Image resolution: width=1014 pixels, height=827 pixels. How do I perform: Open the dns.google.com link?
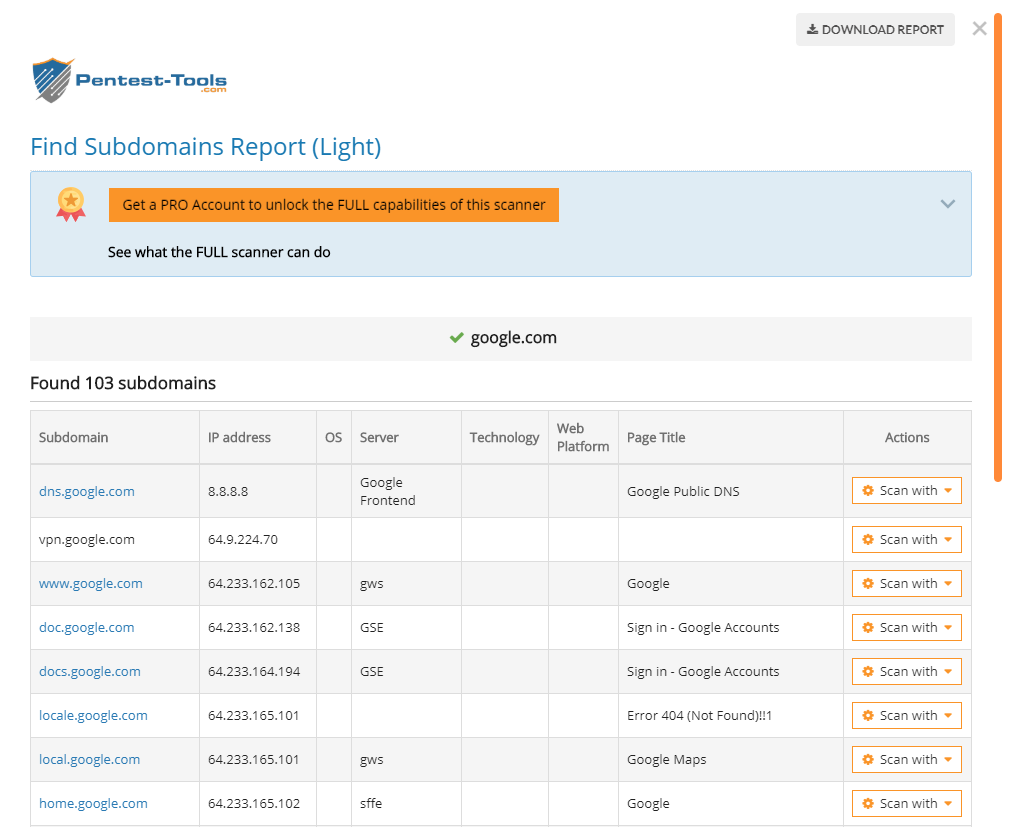87,491
